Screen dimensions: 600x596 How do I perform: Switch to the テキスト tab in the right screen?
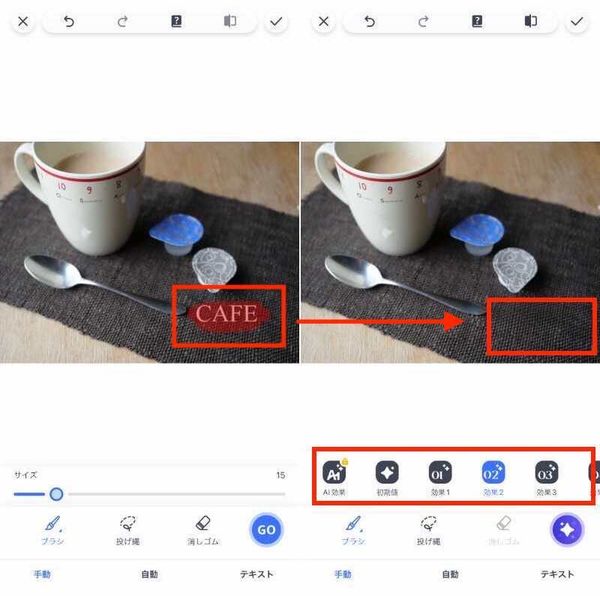point(558,574)
